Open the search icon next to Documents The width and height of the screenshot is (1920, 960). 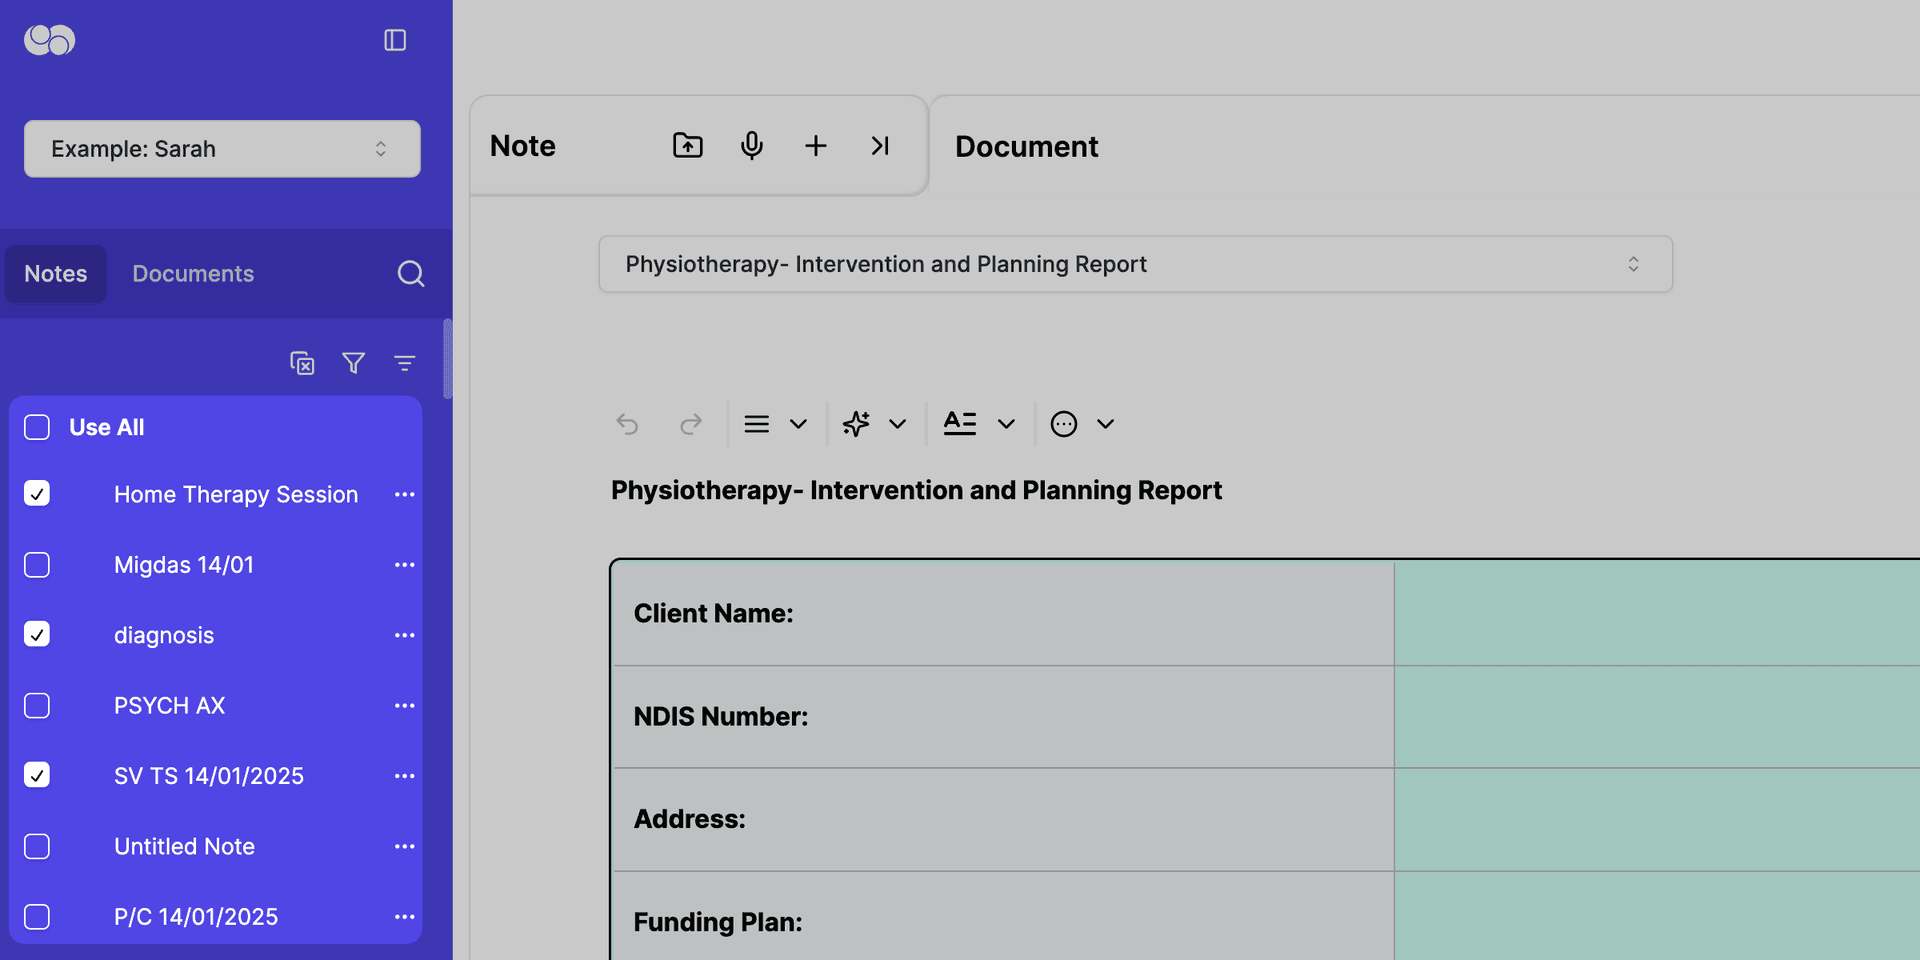click(x=410, y=273)
